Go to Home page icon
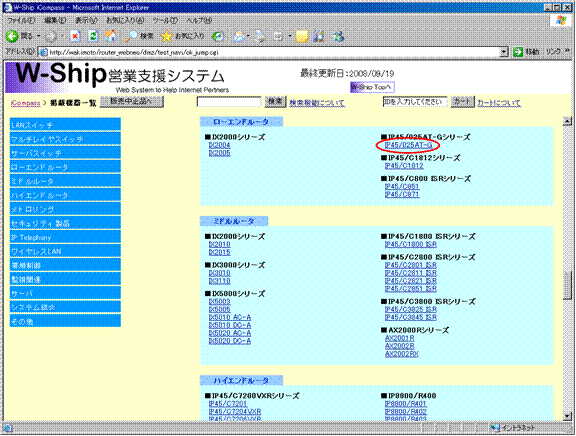 pyautogui.click(x=111, y=36)
